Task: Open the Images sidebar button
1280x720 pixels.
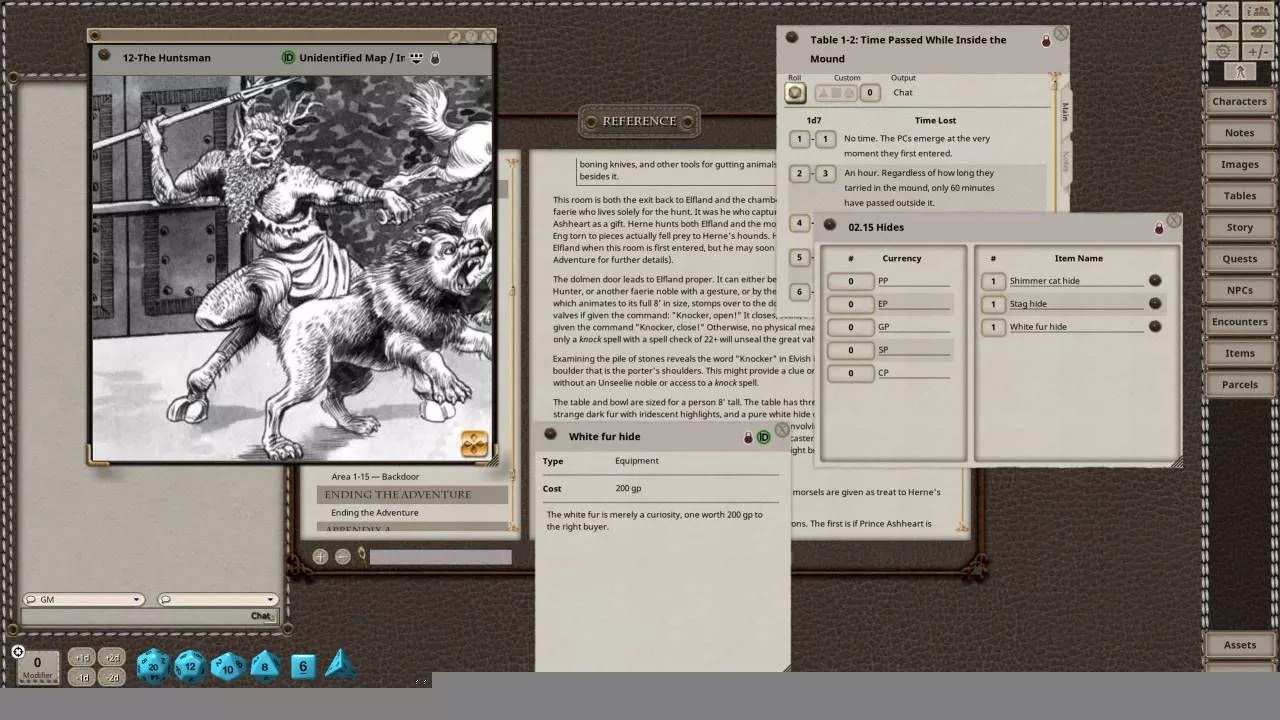Action: pos(1239,164)
